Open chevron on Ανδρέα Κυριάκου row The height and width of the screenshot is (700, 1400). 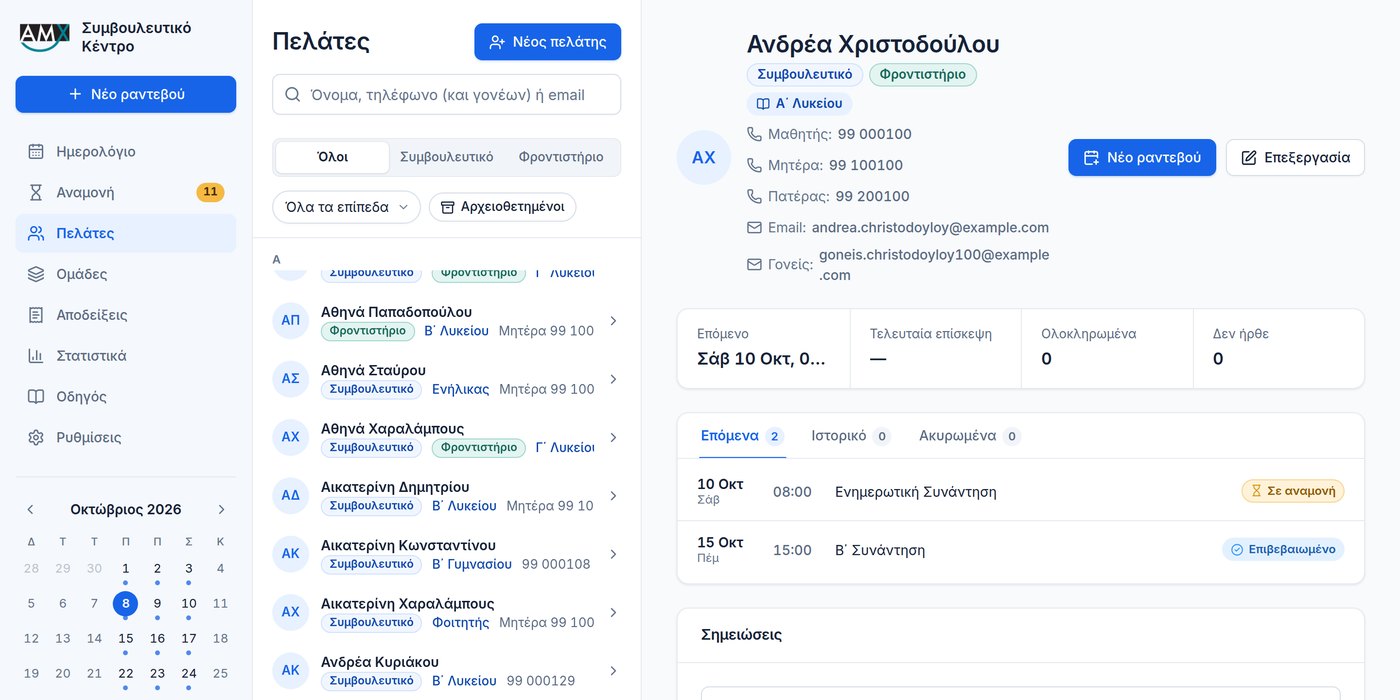[613, 671]
